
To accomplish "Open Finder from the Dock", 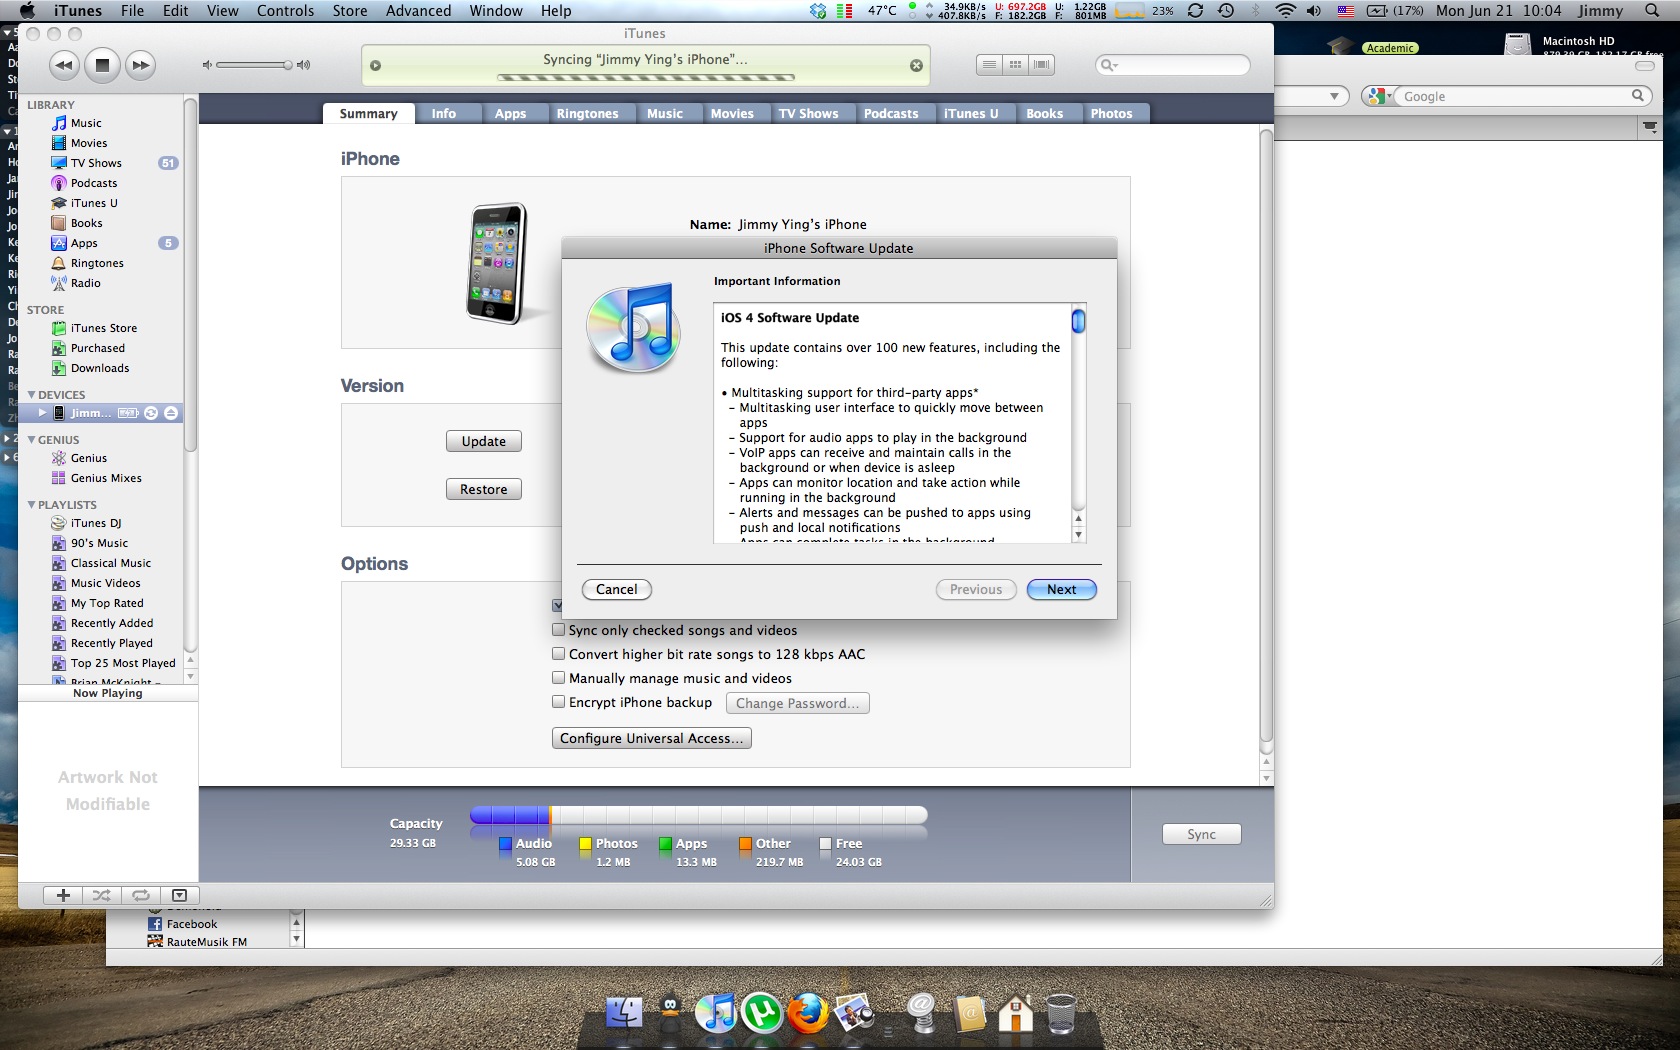I will [624, 1014].
